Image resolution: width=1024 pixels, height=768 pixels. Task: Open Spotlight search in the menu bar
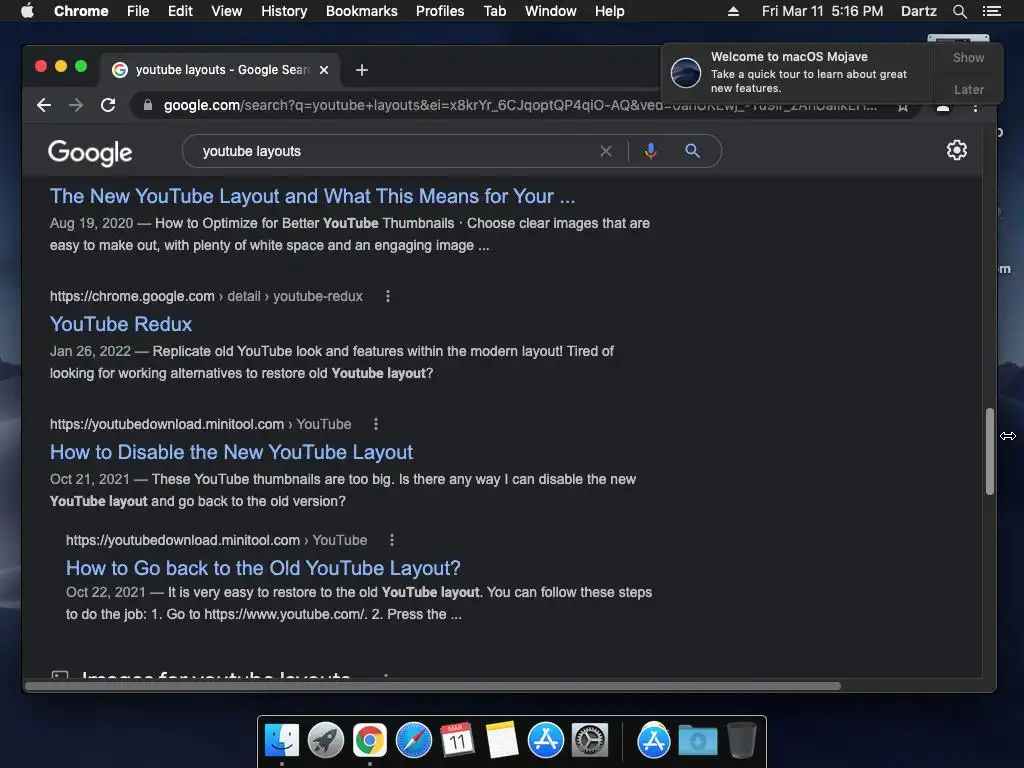959,11
